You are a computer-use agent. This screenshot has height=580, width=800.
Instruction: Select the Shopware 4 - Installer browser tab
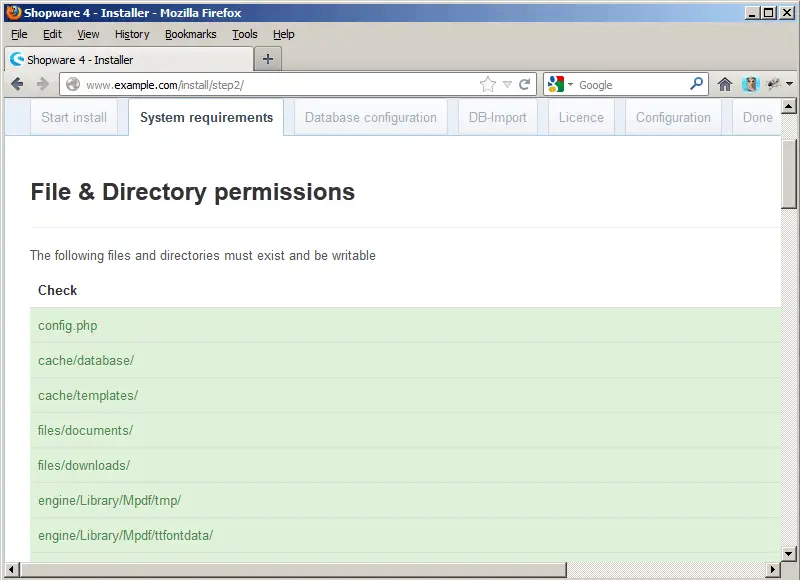[x=129, y=60]
